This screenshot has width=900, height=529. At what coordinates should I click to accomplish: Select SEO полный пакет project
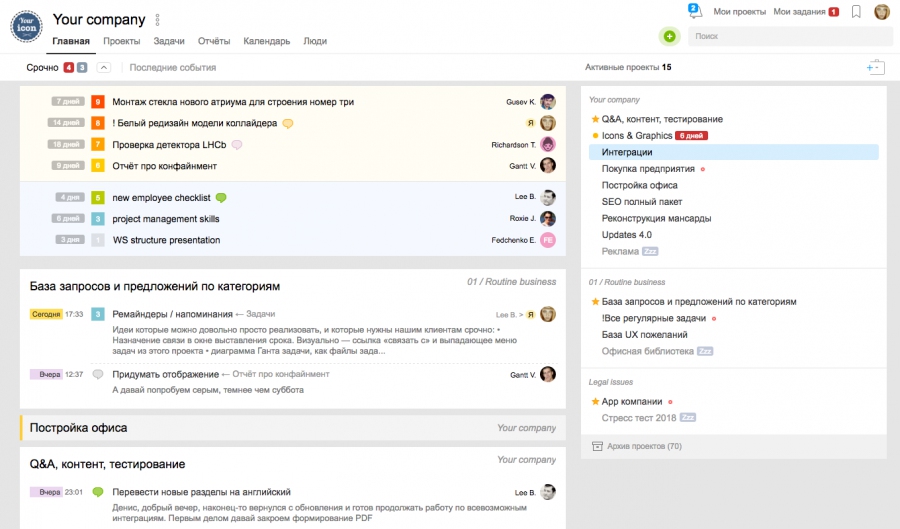[x=642, y=202]
